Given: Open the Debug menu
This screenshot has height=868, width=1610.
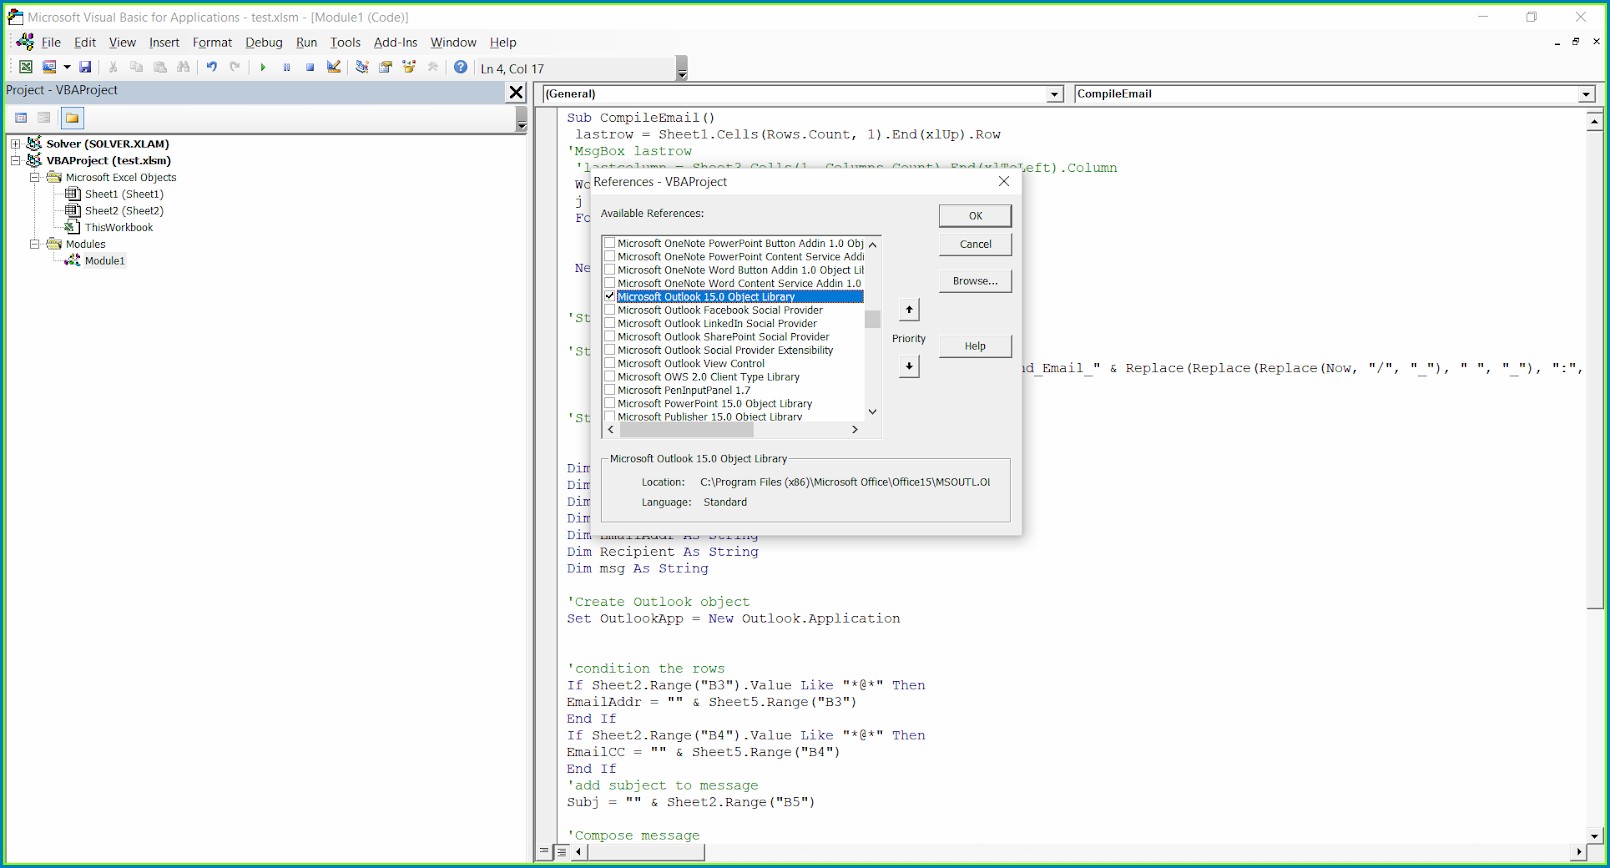Looking at the screenshot, I should (264, 42).
